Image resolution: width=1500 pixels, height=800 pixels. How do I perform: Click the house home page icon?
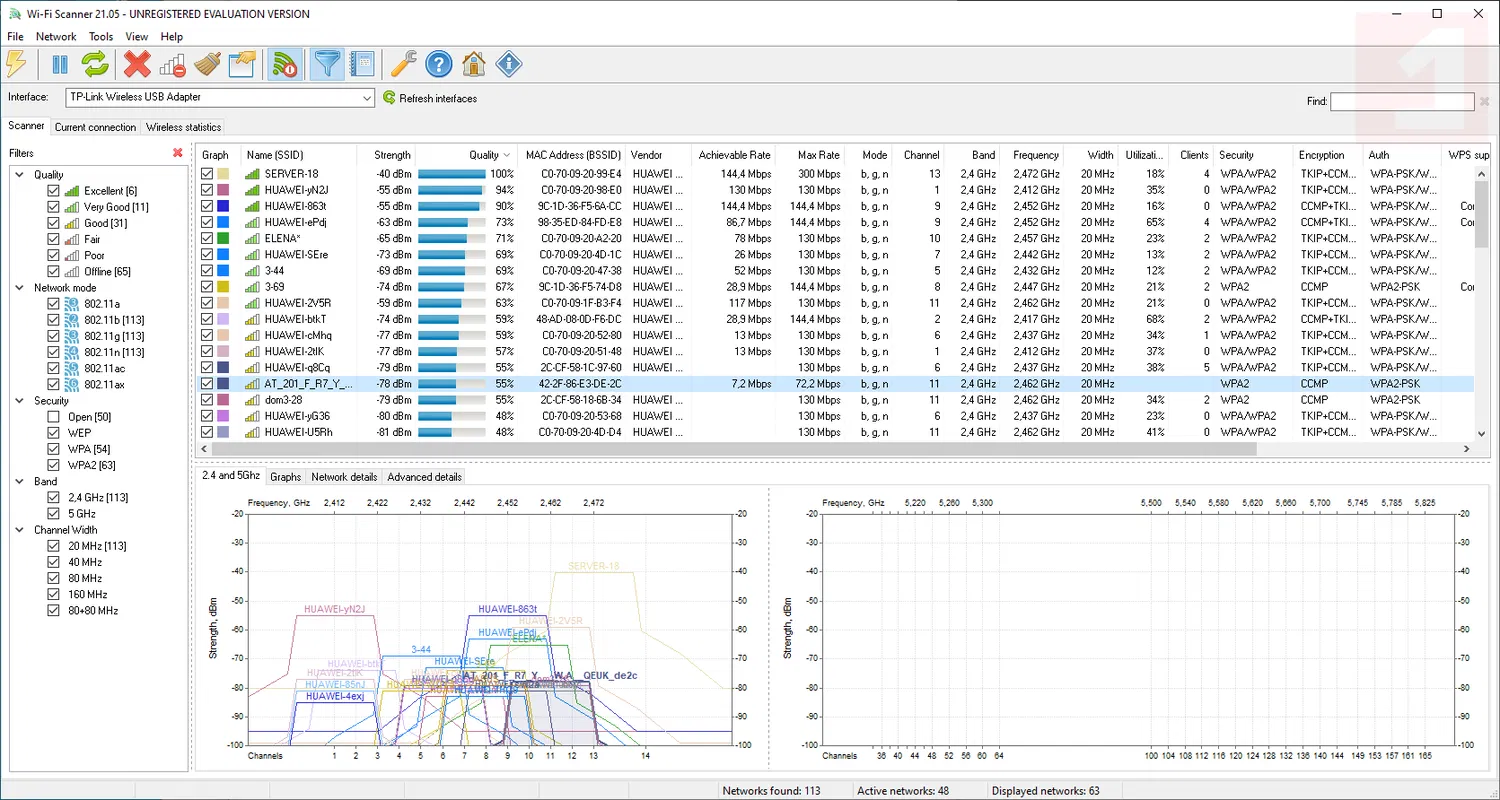pyautogui.click(x=474, y=65)
